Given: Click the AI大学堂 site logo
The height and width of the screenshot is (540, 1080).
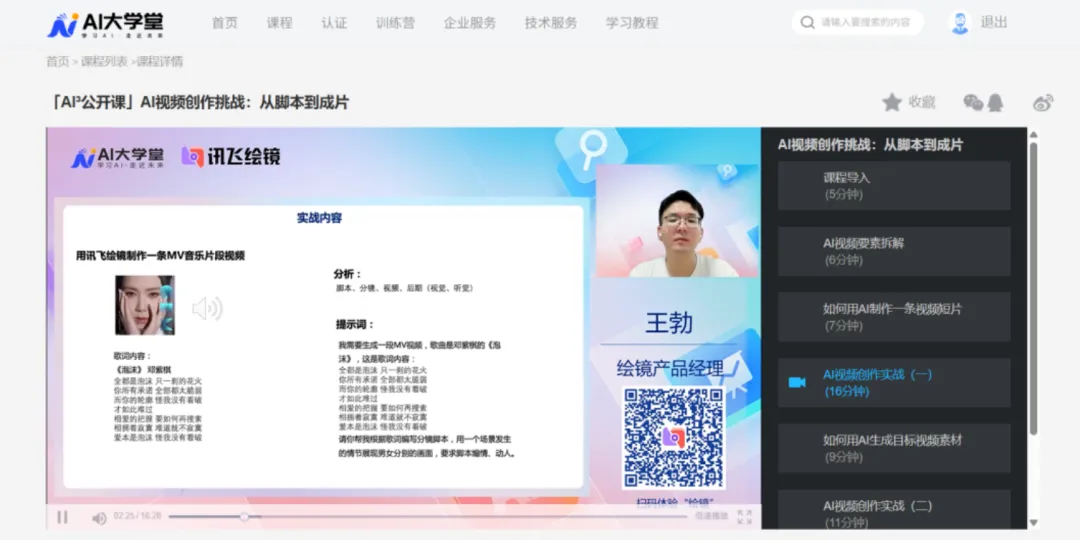Looking at the screenshot, I should [x=105, y=25].
